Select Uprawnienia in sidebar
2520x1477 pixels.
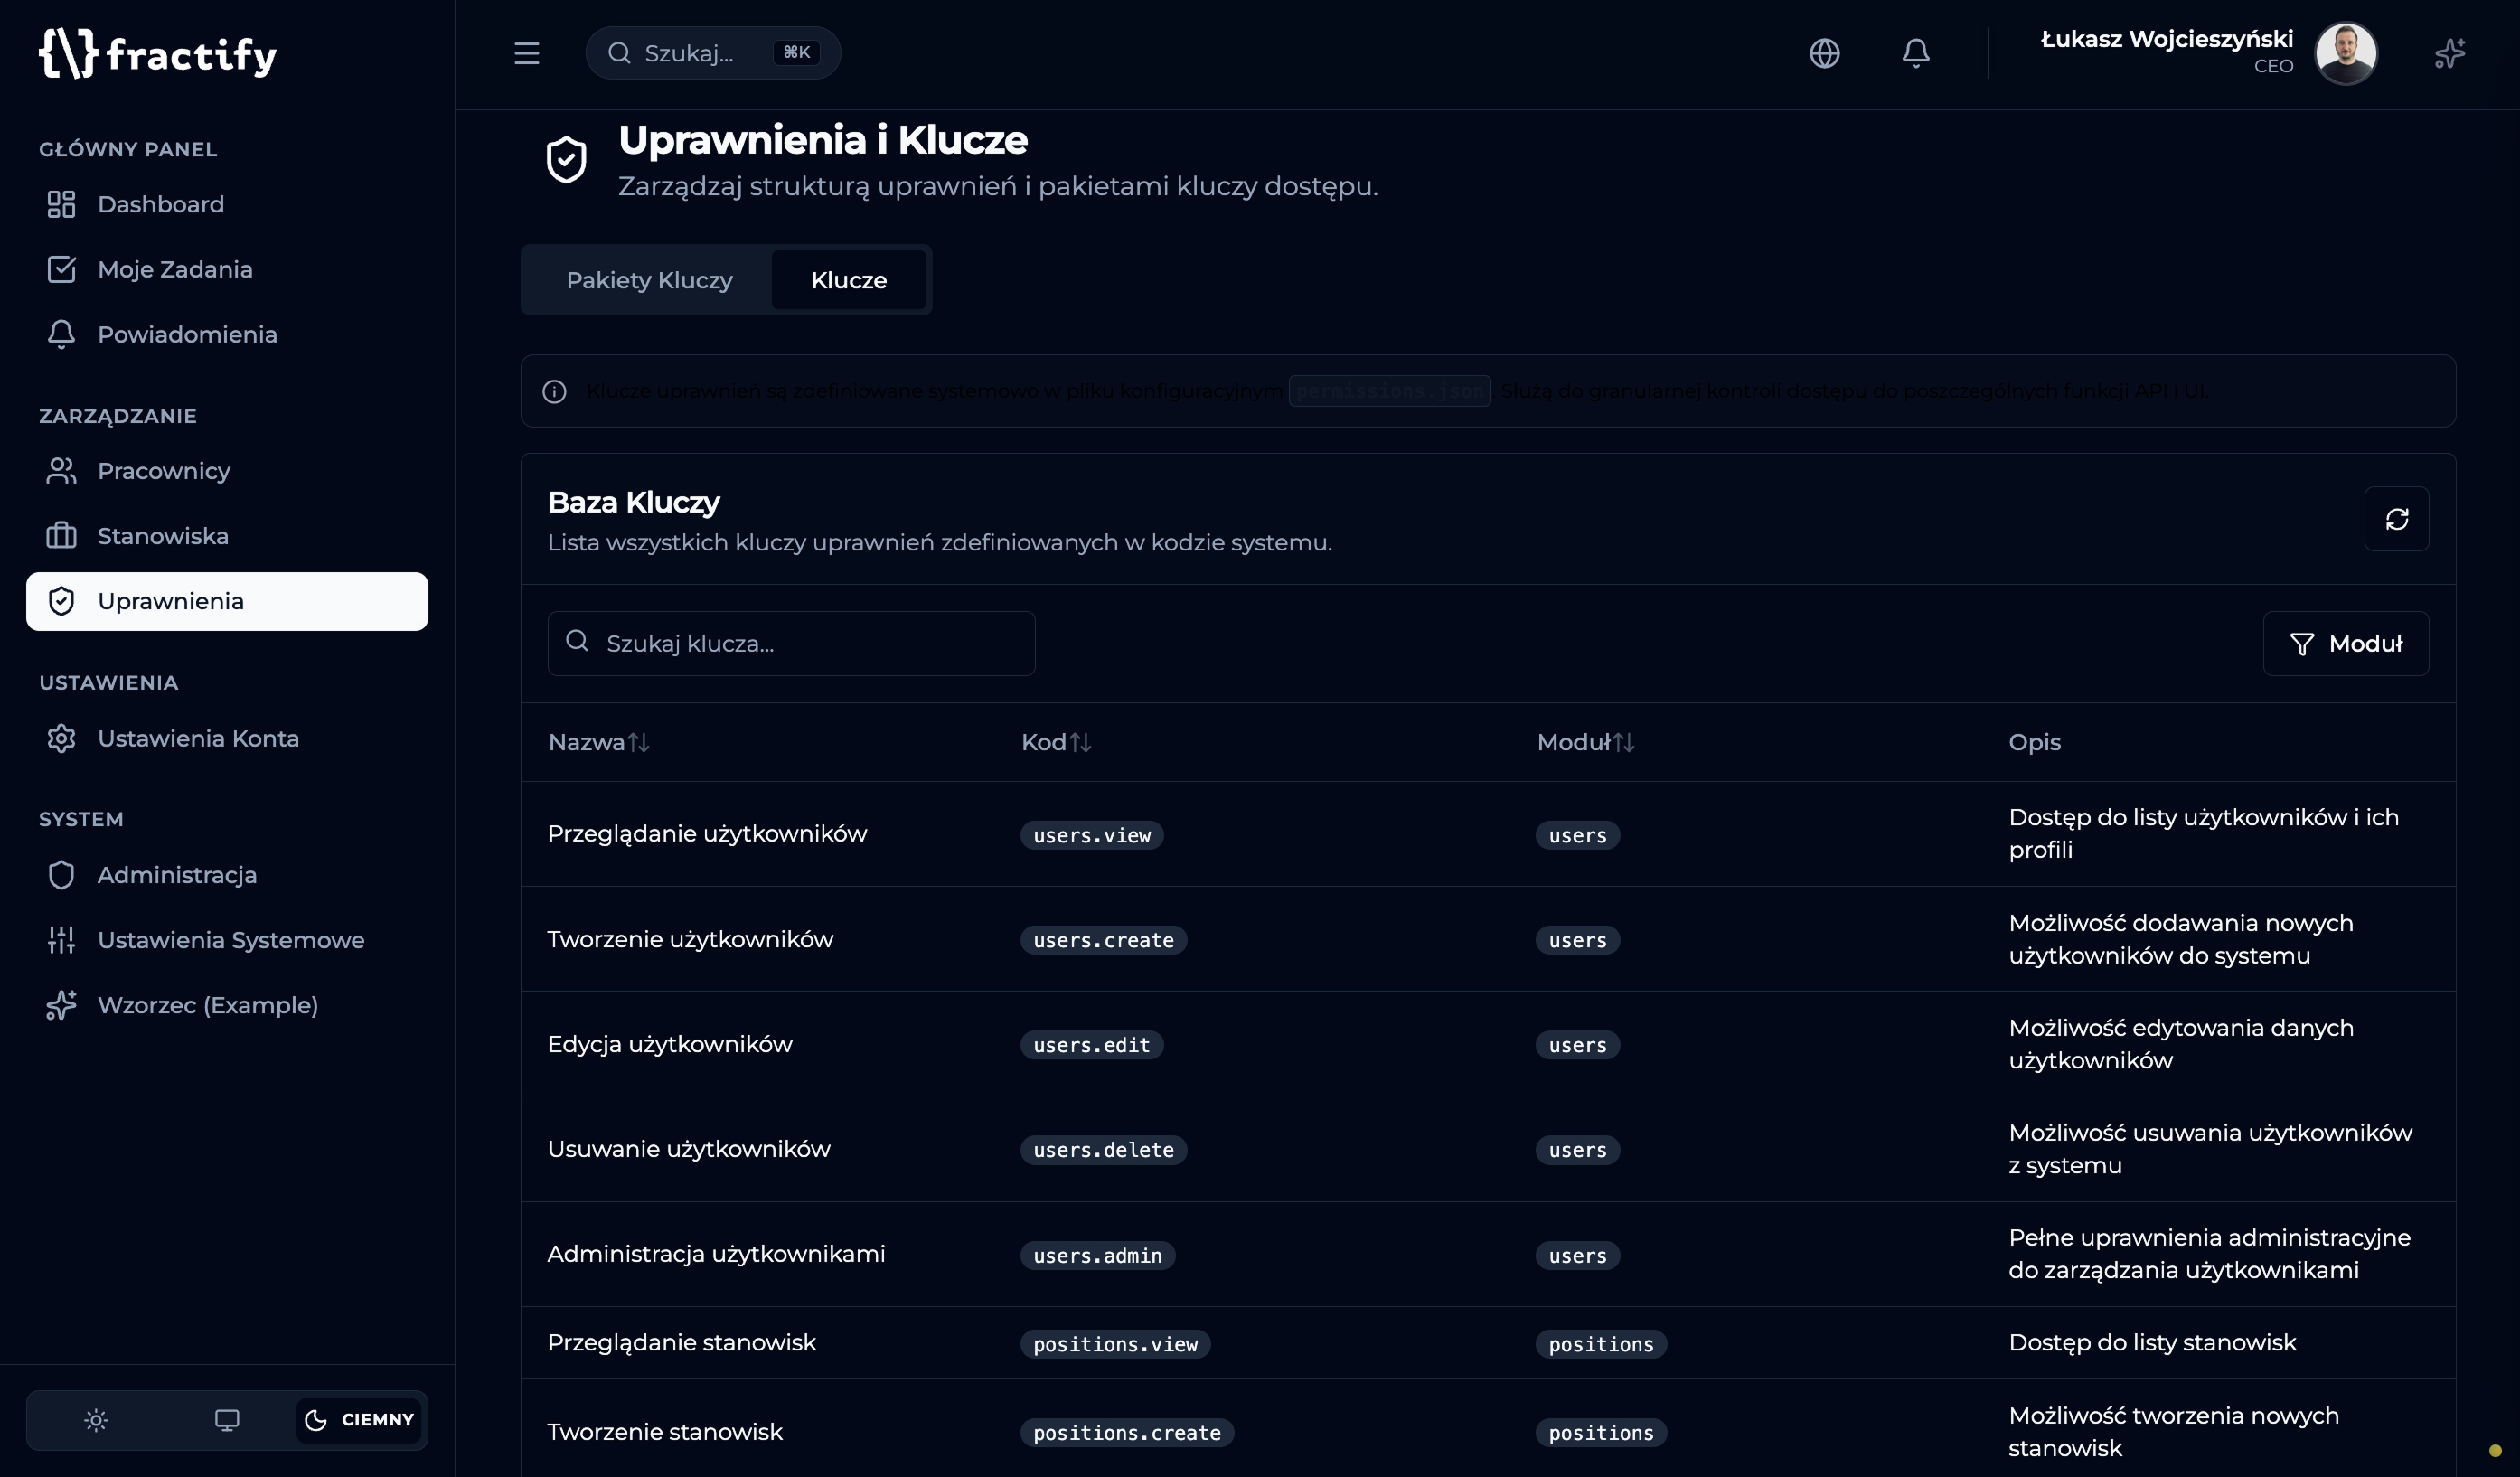pyautogui.click(x=227, y=601)
